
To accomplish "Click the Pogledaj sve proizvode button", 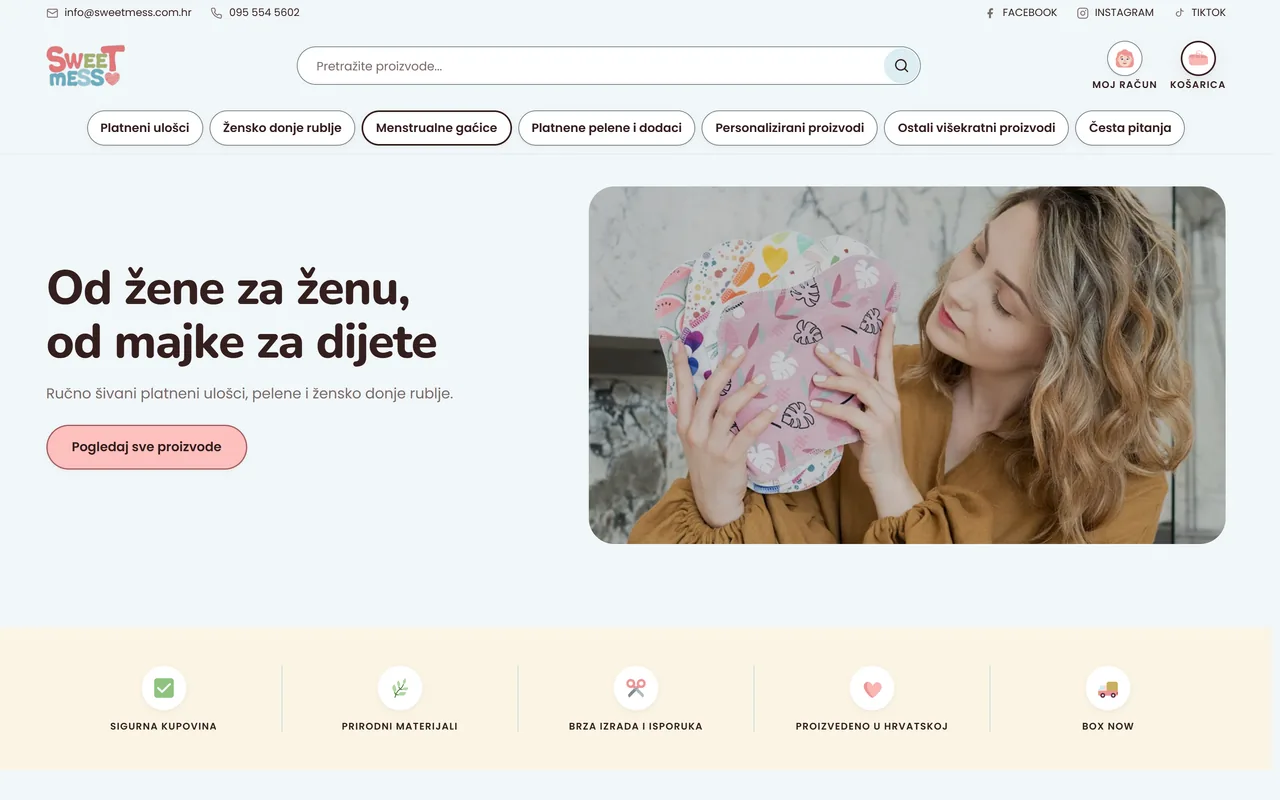I will 146,447.
